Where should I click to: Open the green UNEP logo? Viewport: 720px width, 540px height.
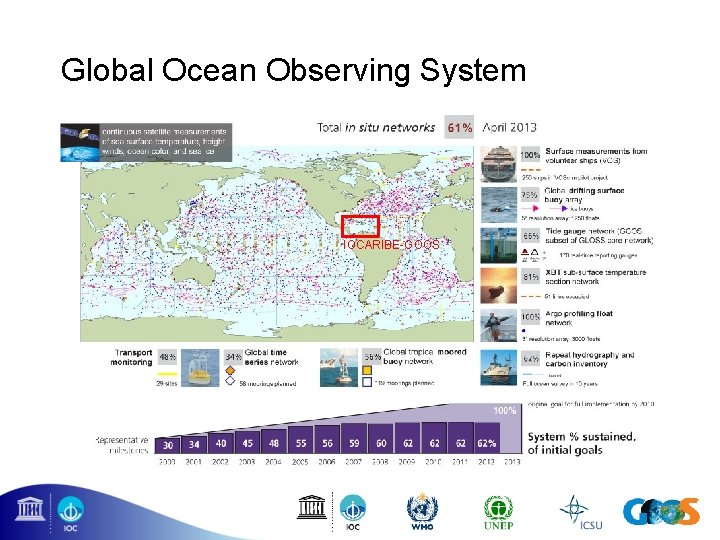[x=498, y=512]
